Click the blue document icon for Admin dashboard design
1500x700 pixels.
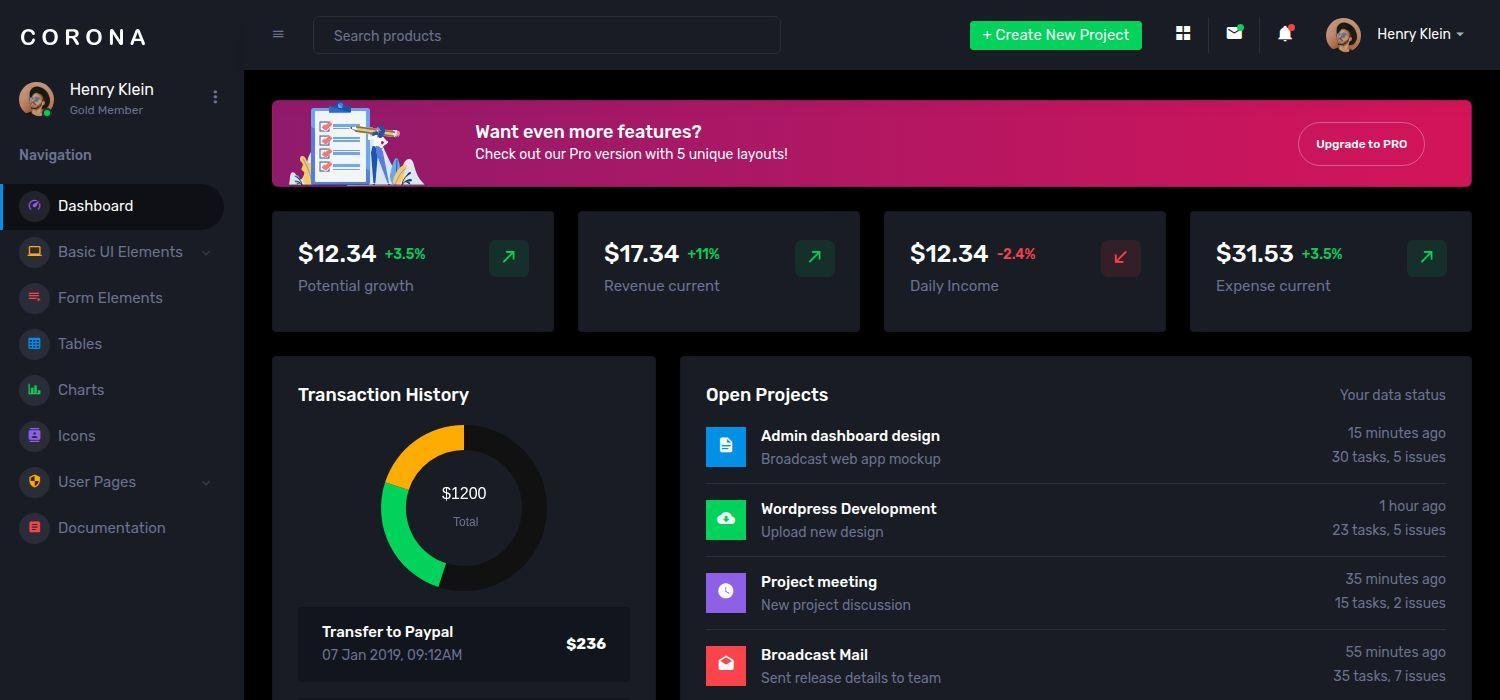pyautogui.click(x=726, y=447)
